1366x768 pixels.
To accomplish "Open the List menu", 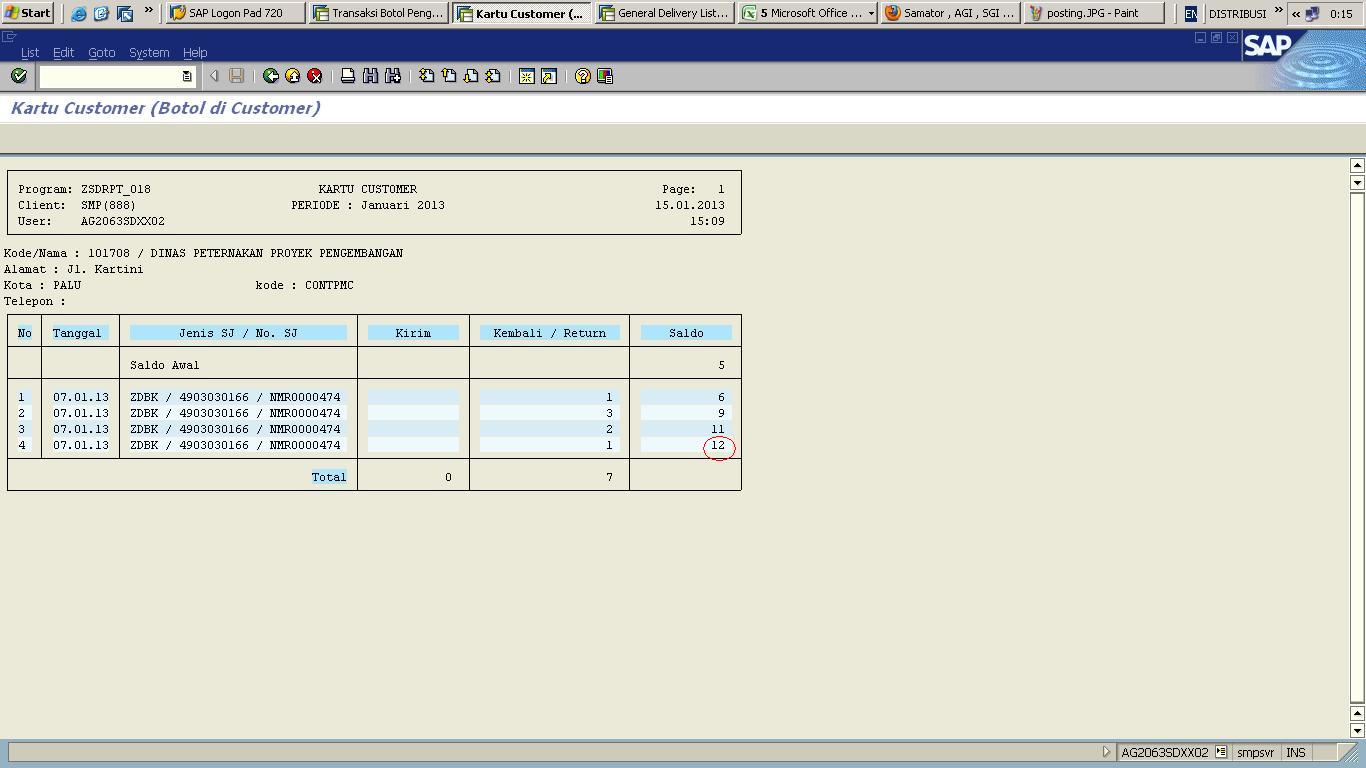I will [30, 52].
